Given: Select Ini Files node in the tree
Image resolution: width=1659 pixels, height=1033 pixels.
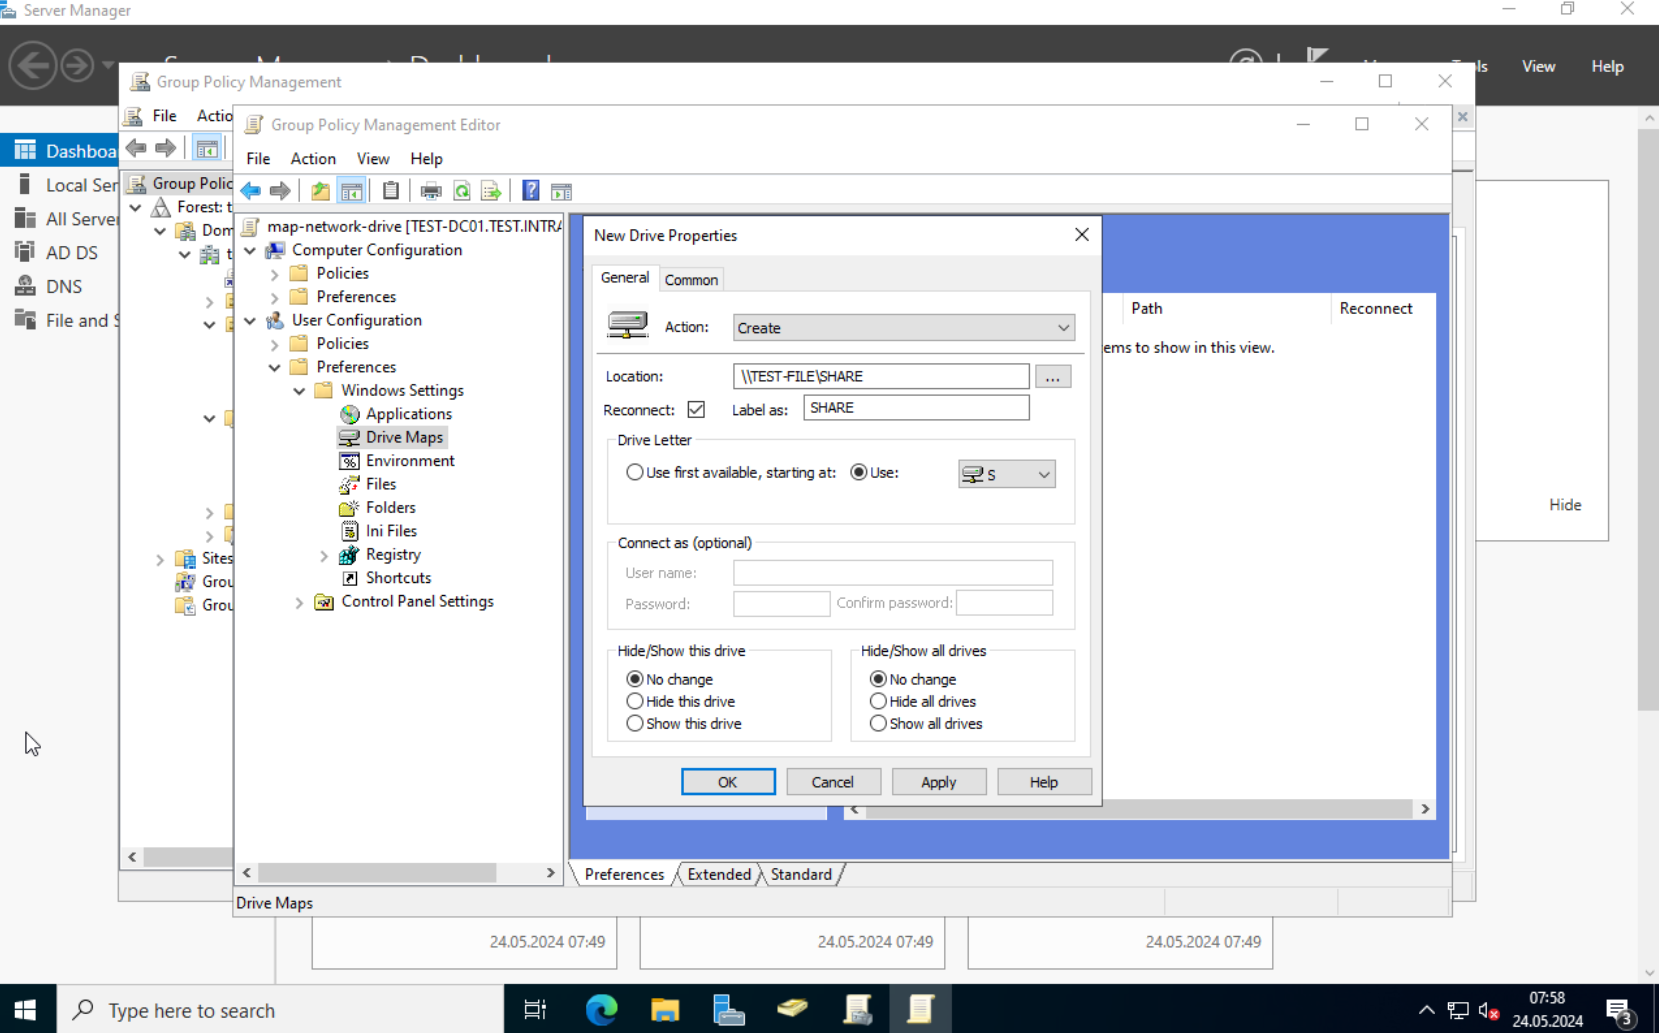Looking at the screenshot, I should tap(391, 531).
